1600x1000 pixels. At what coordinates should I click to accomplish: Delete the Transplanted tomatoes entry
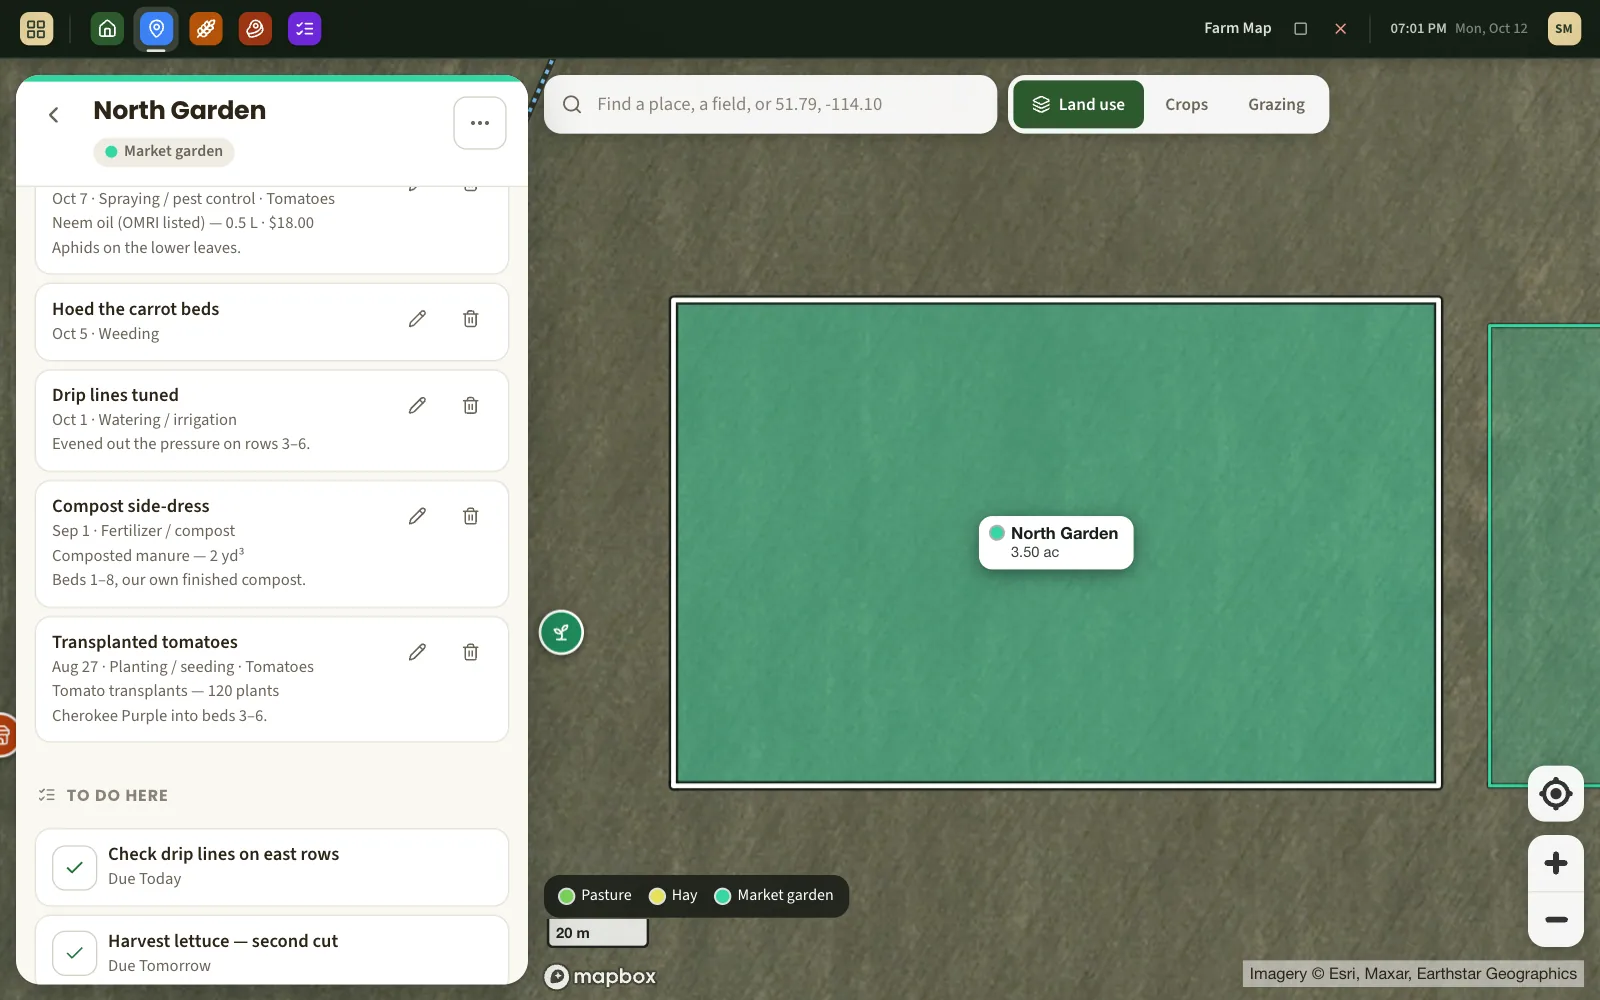pos(470,652)
